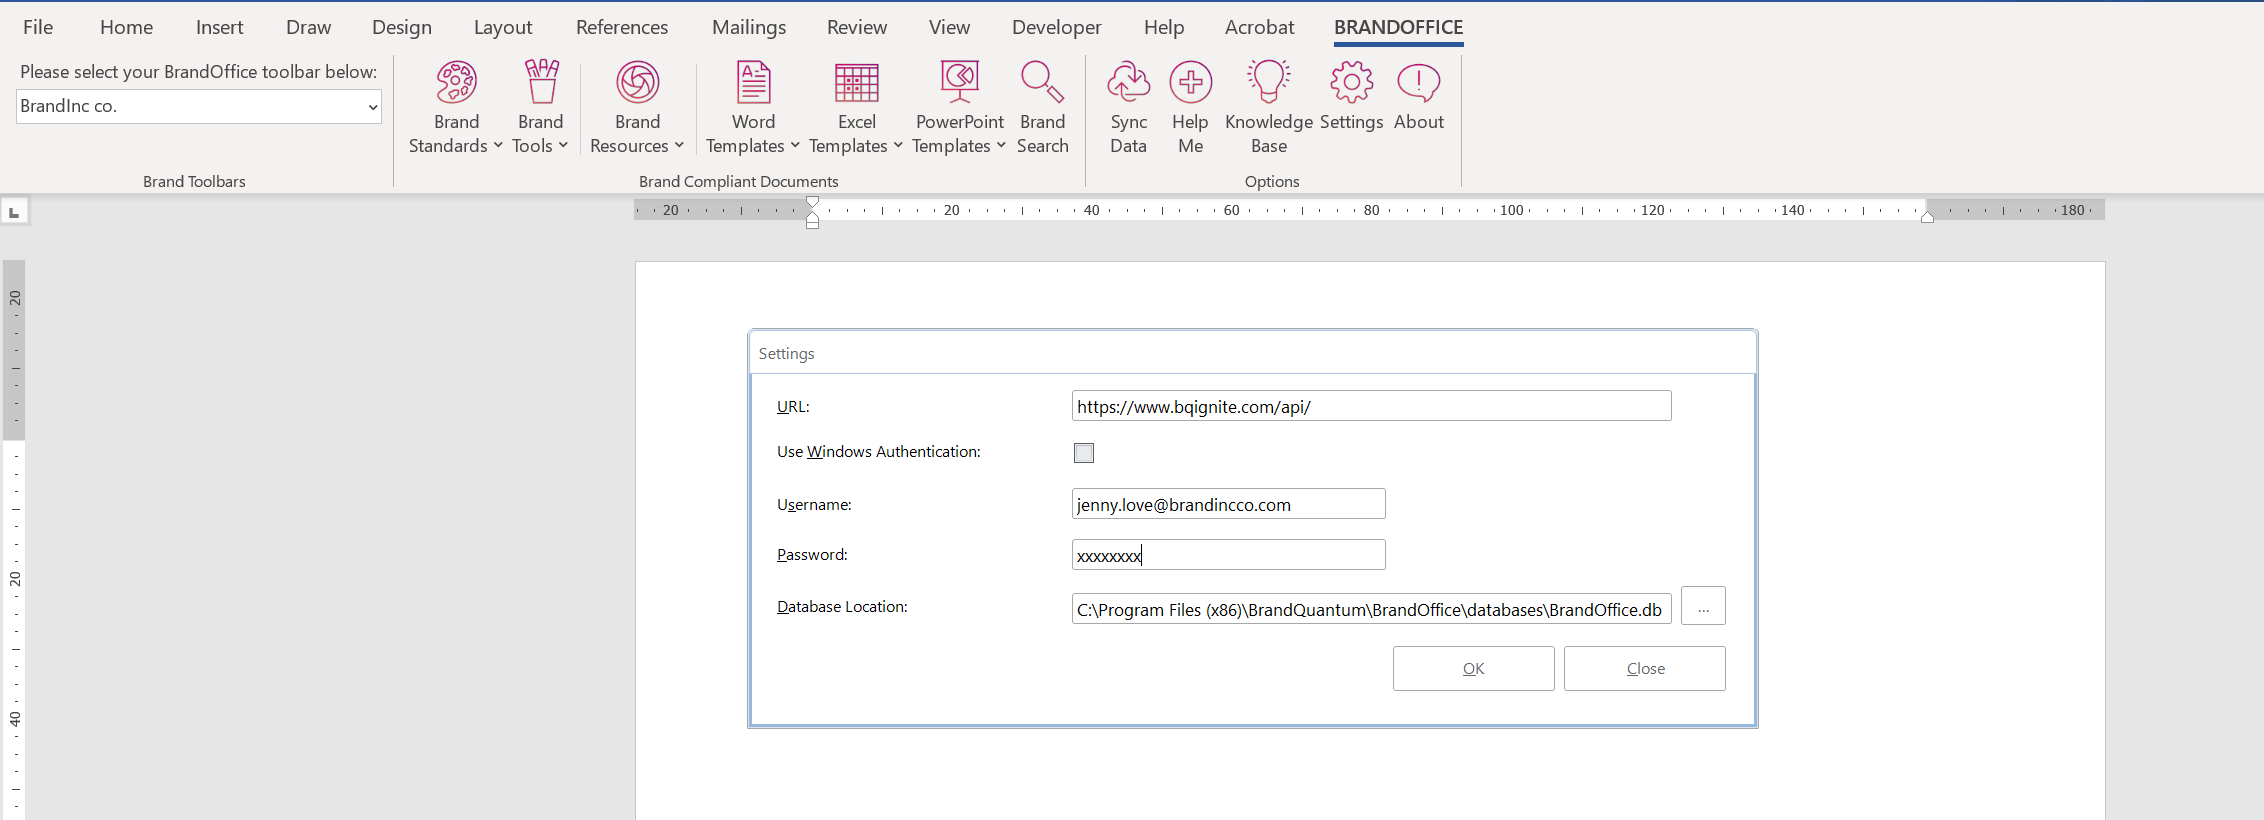Select the BRANDOFFICE tab
2264x820 pixels.
coord(1398,27)
